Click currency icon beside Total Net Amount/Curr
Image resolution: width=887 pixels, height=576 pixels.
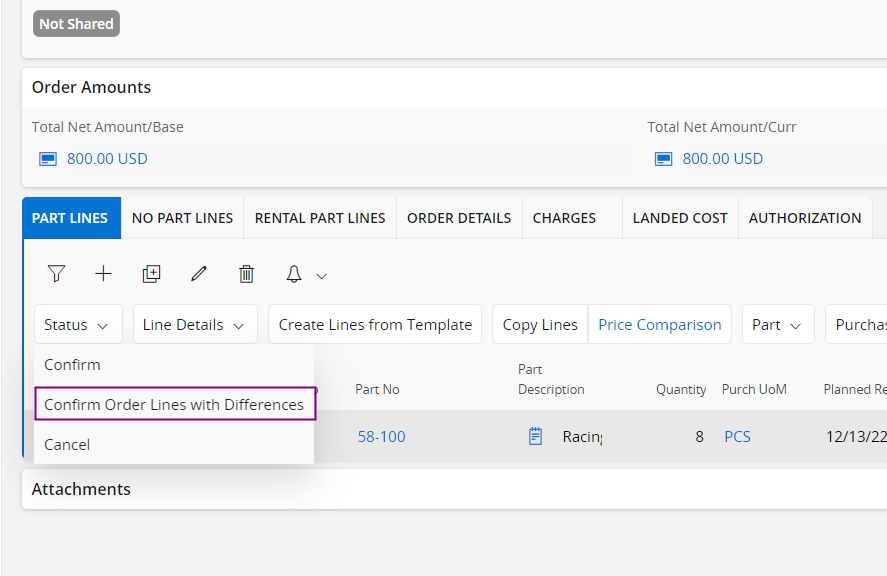click(663, 159)
